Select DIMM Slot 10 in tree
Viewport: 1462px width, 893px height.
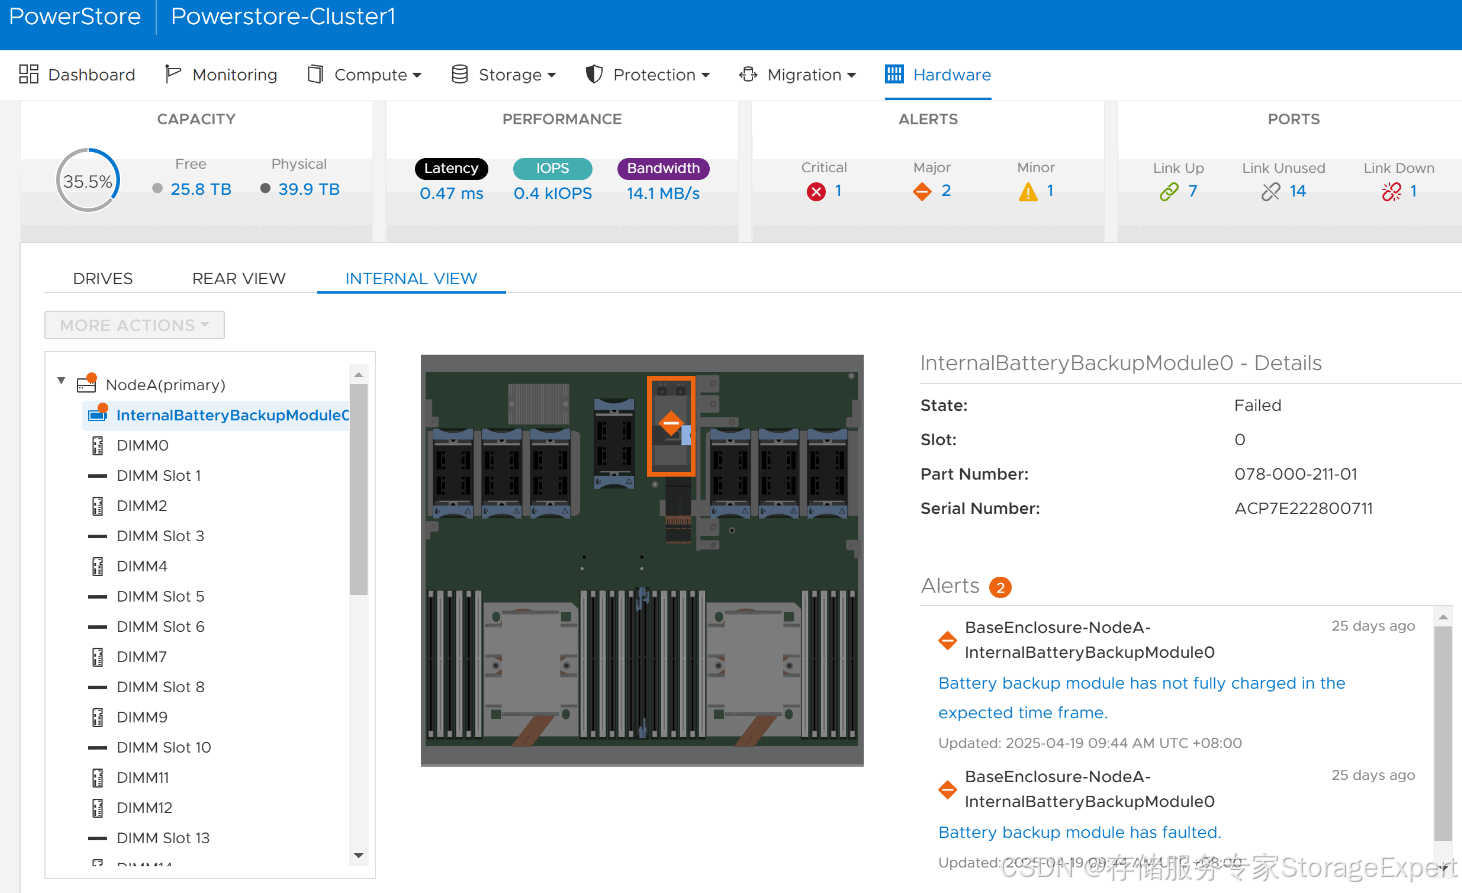pyautogui.click(x=164, y=747)
